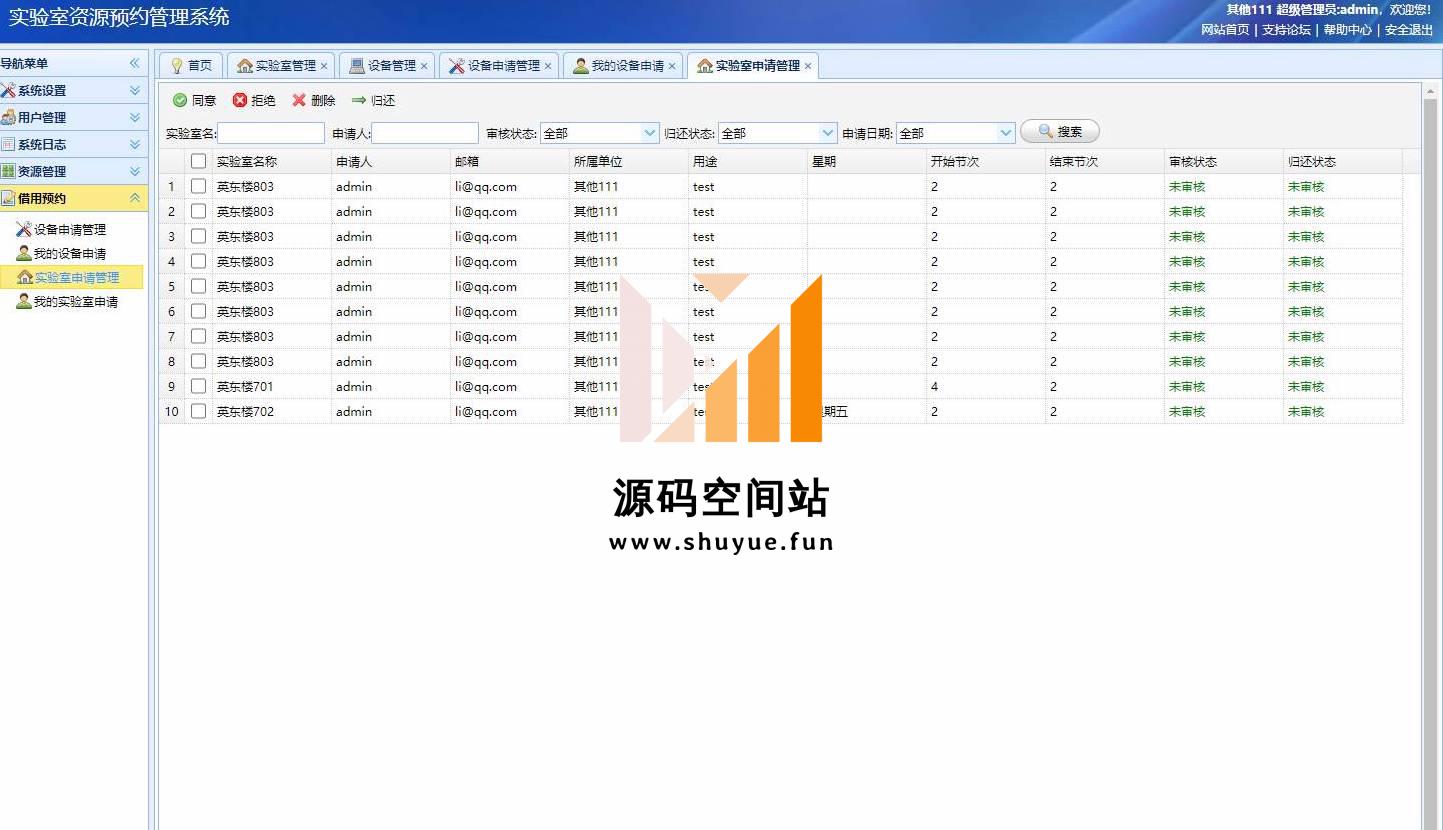Select the row 10 checkbox for 英东楼702

198,411
